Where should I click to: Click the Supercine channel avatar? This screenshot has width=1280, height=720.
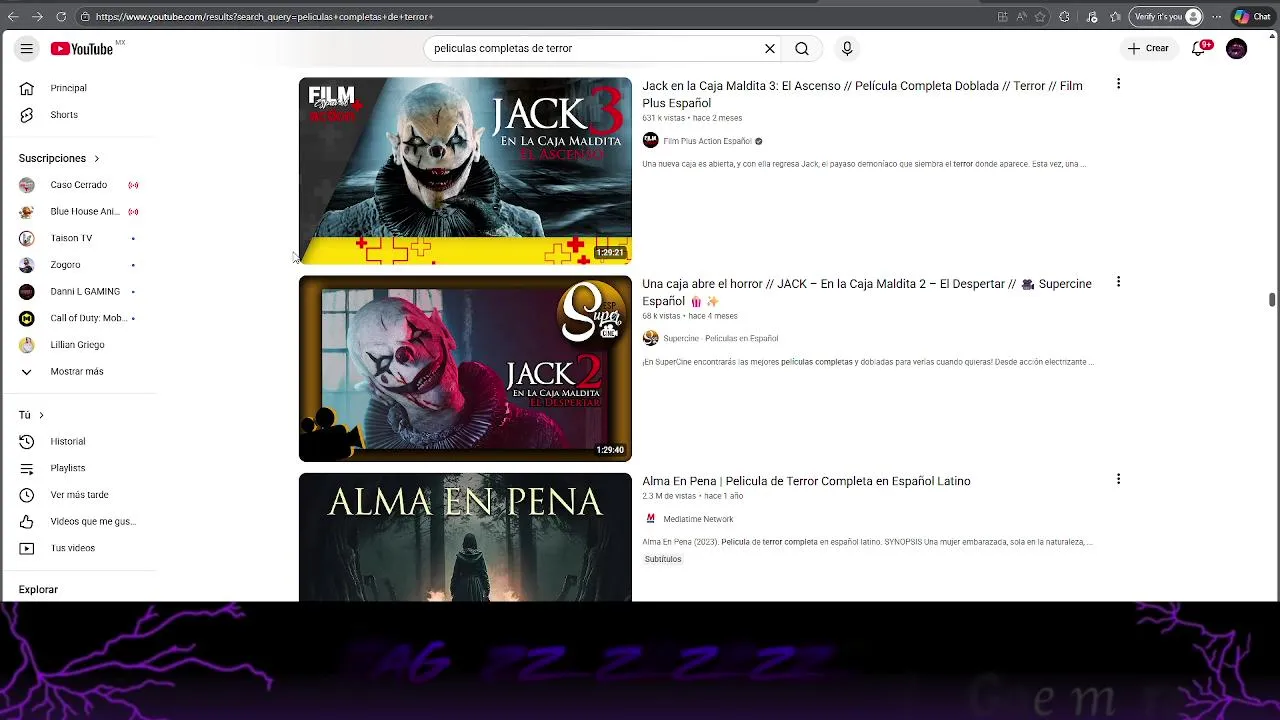650,338
